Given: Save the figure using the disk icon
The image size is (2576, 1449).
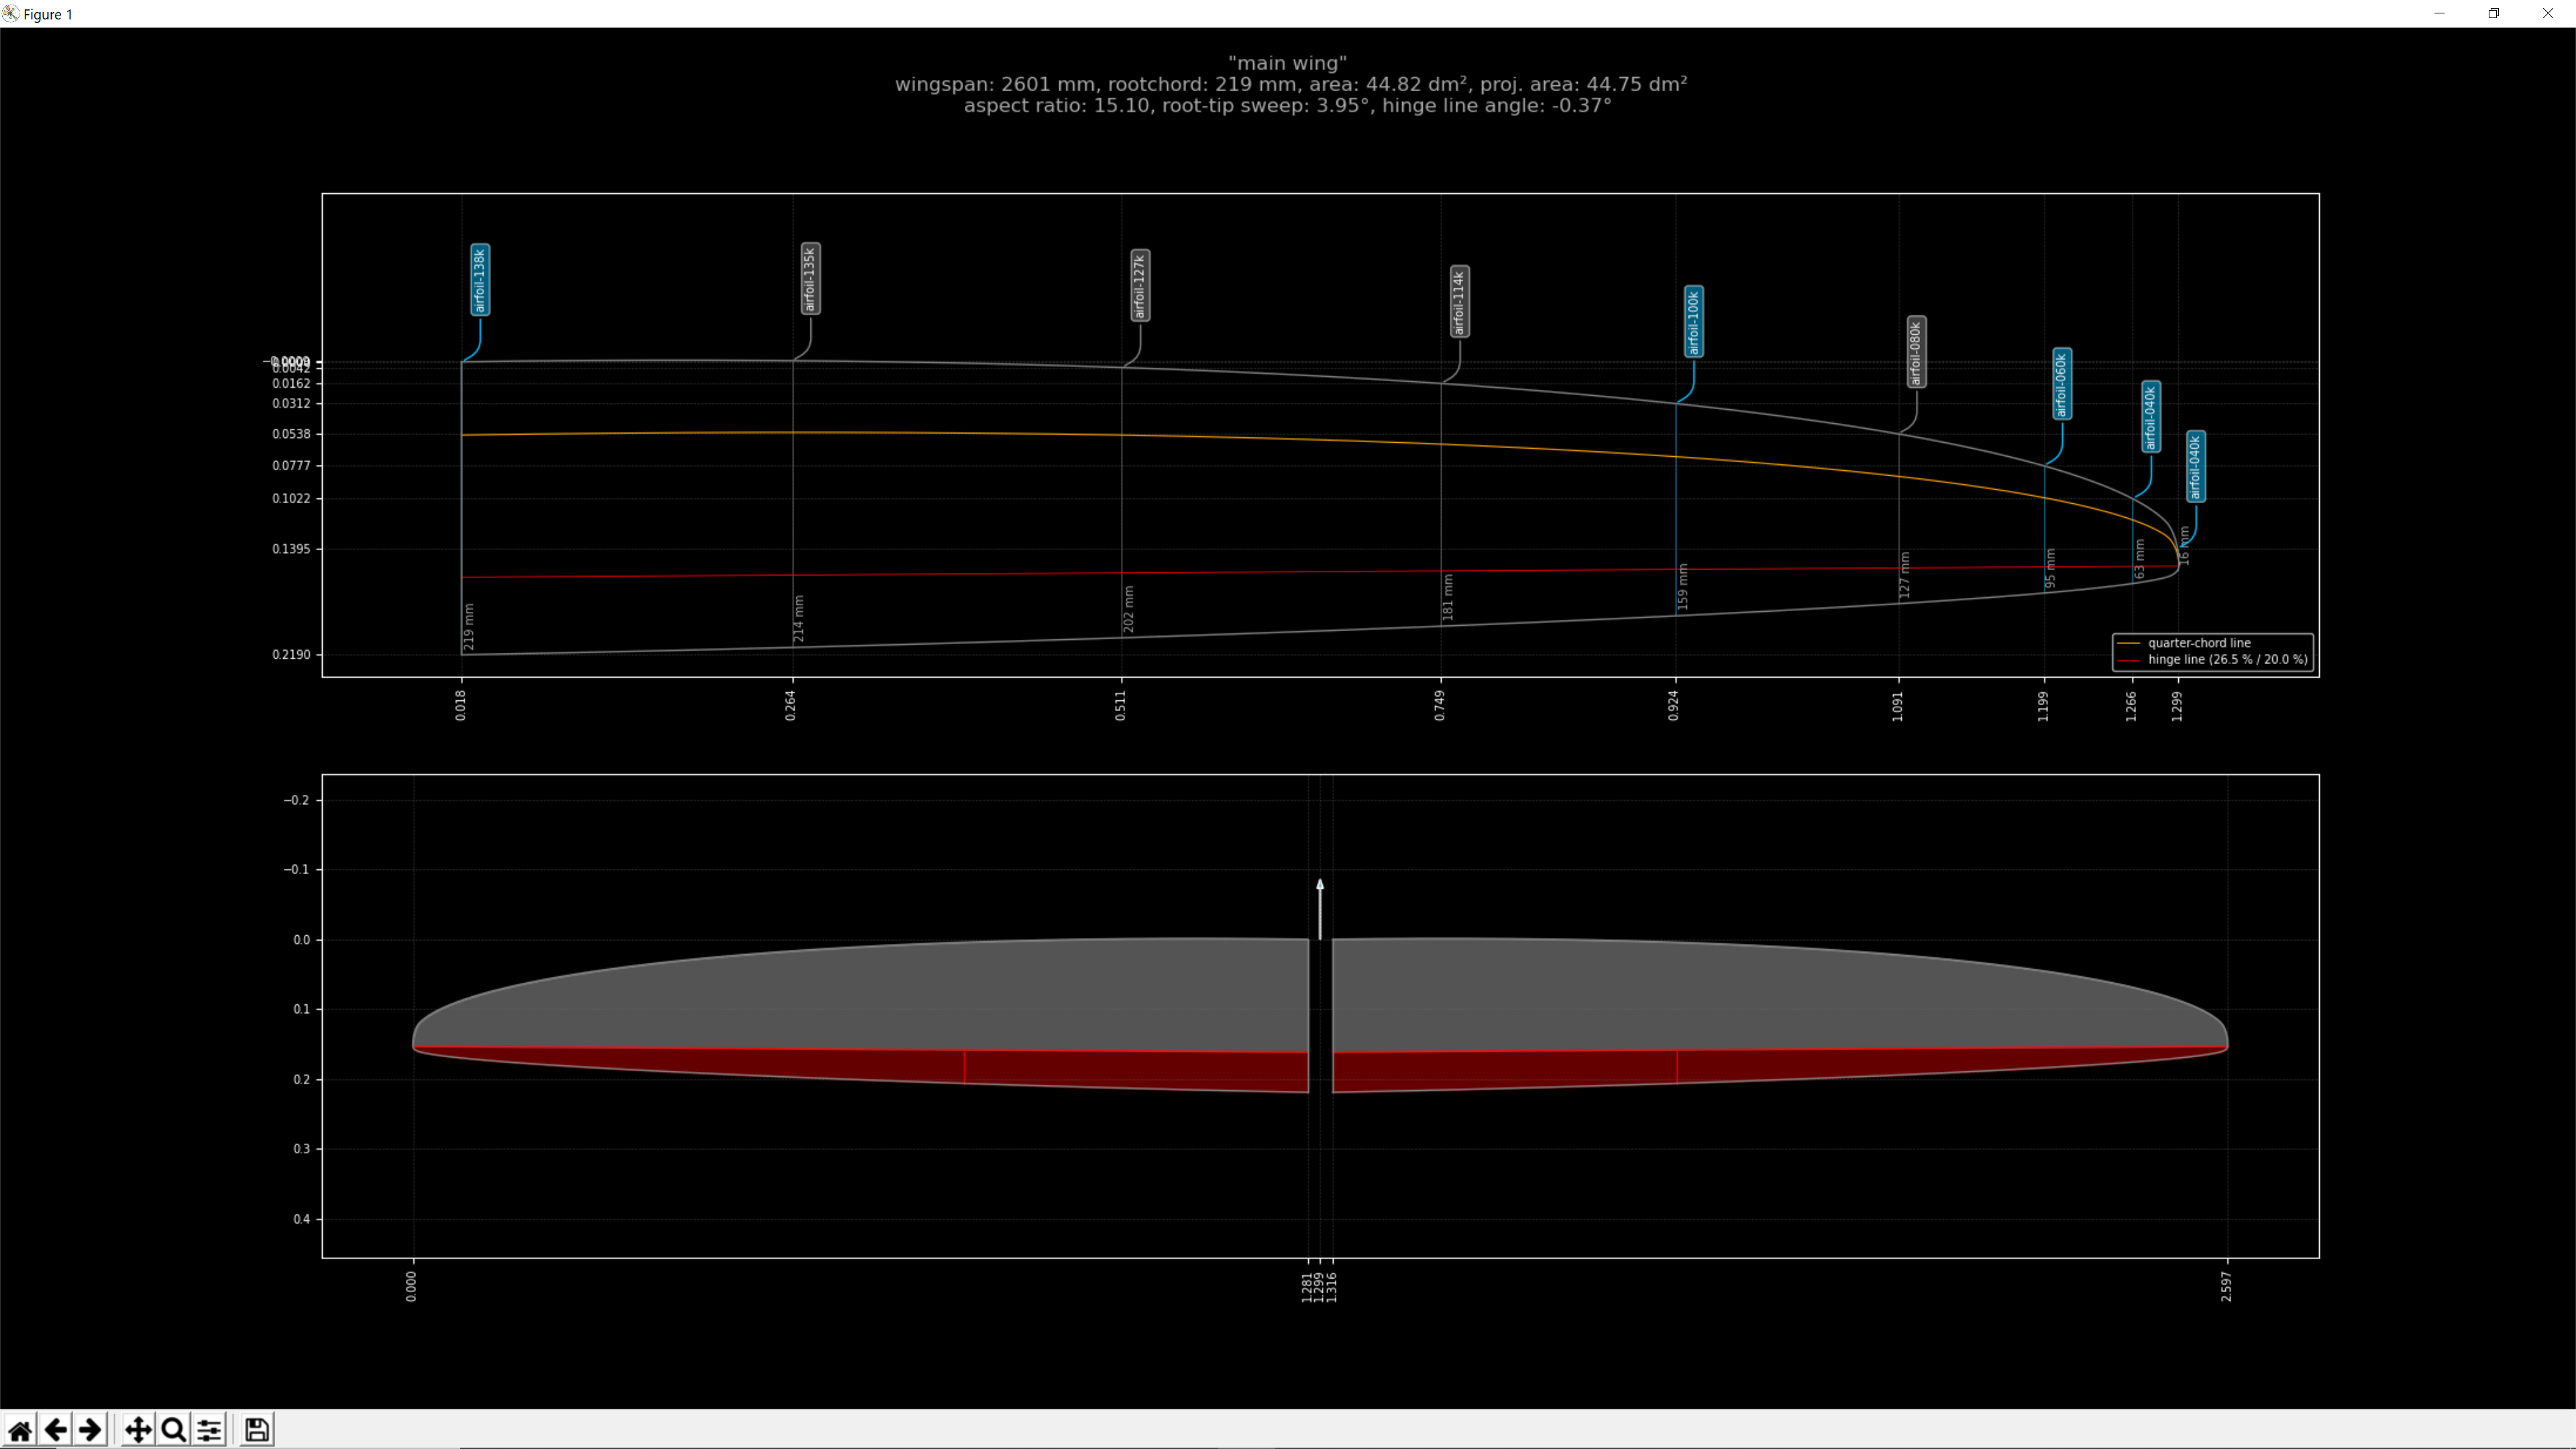Looking at the screenshot, I should pyautogui.click(x=256, y=1430).
